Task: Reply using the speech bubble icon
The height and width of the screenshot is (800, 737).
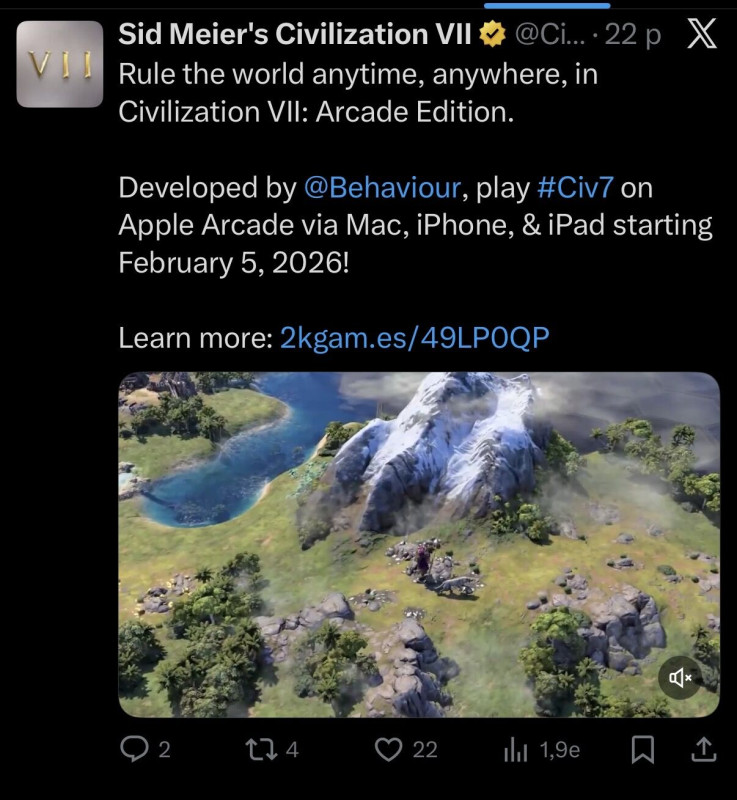Action: pos(134,749)
